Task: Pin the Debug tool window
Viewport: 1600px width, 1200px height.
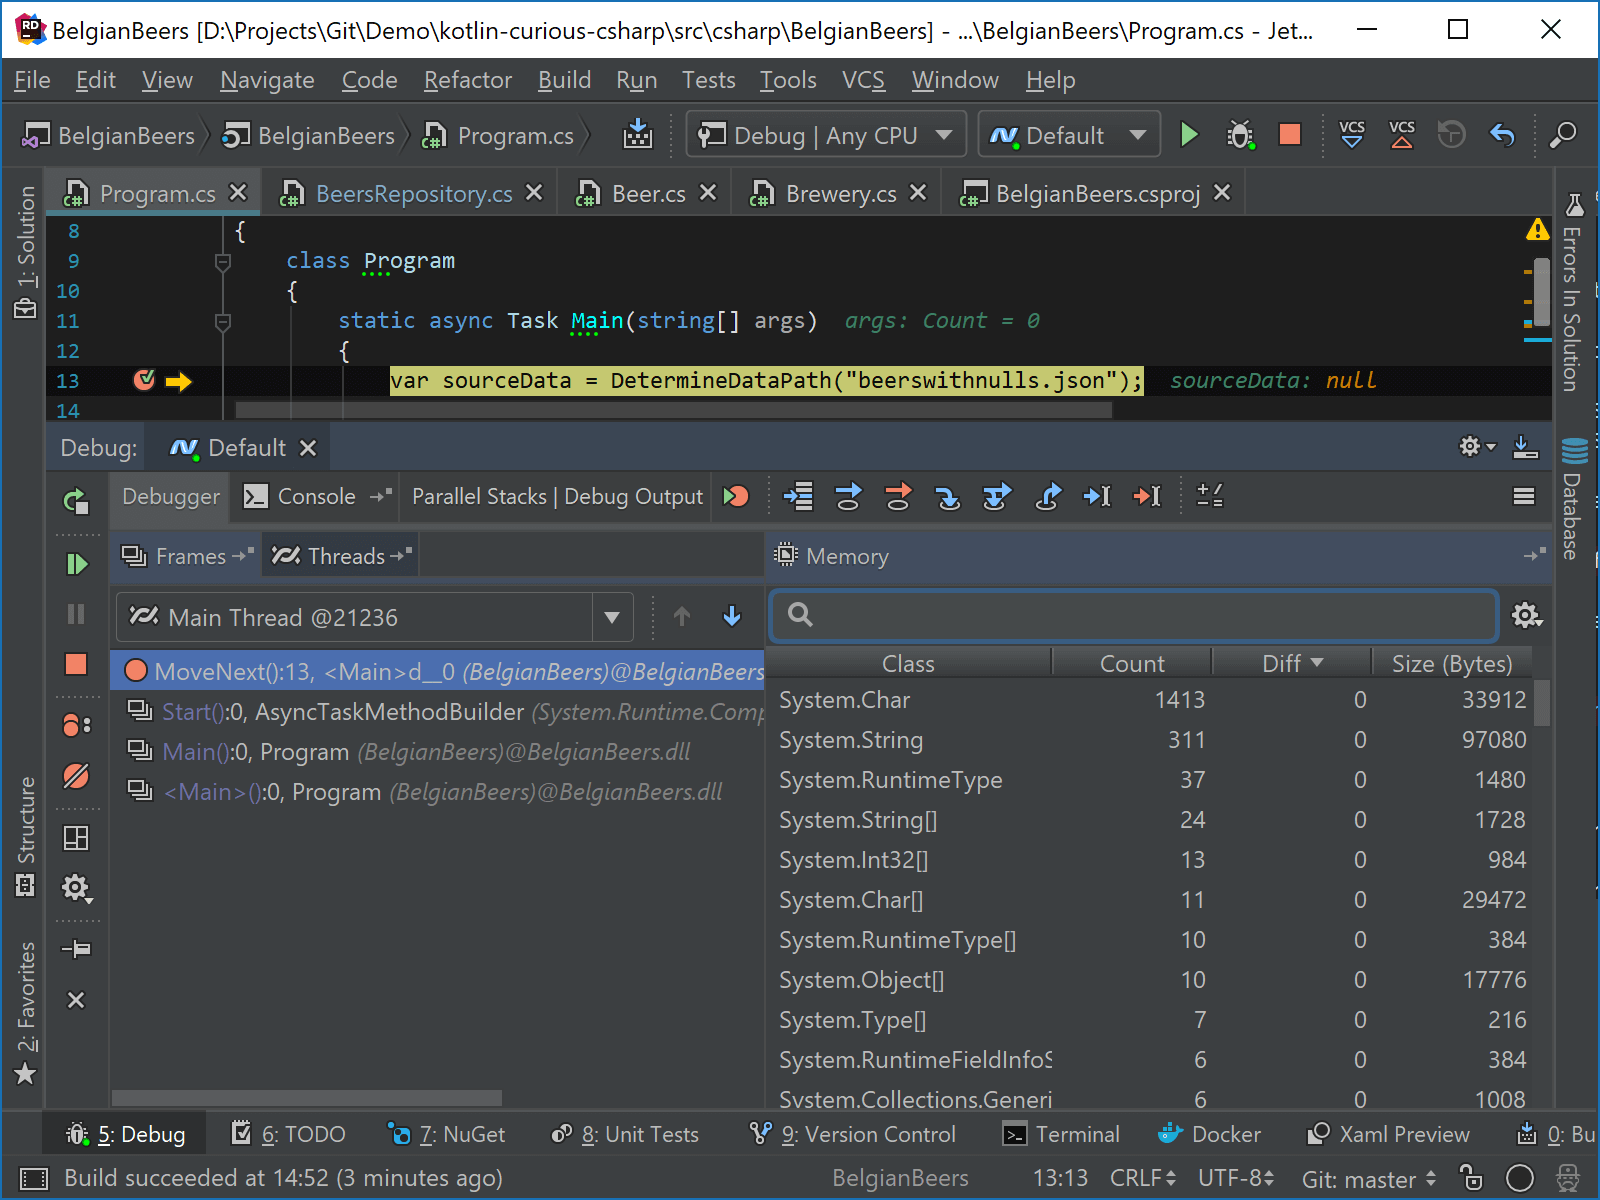Action: tap(77, 949)
